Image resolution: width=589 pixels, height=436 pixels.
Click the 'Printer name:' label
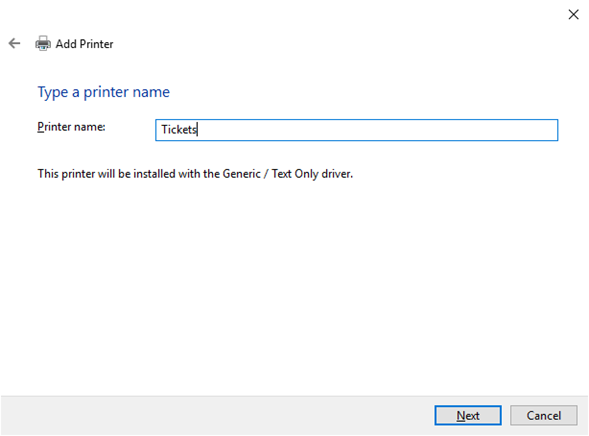[x=71, y=127]
